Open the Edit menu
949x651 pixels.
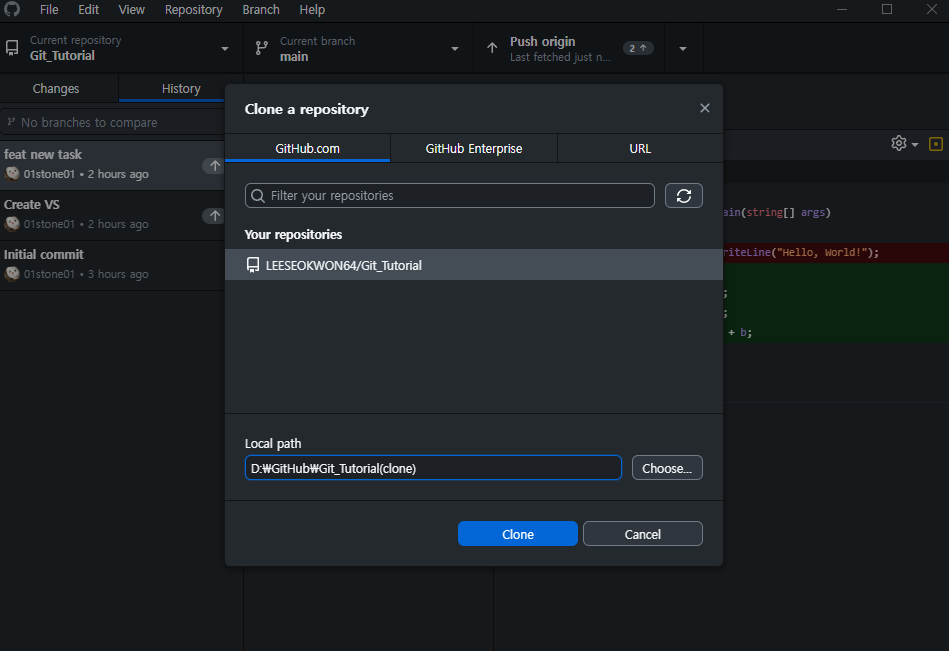[88, 10]
